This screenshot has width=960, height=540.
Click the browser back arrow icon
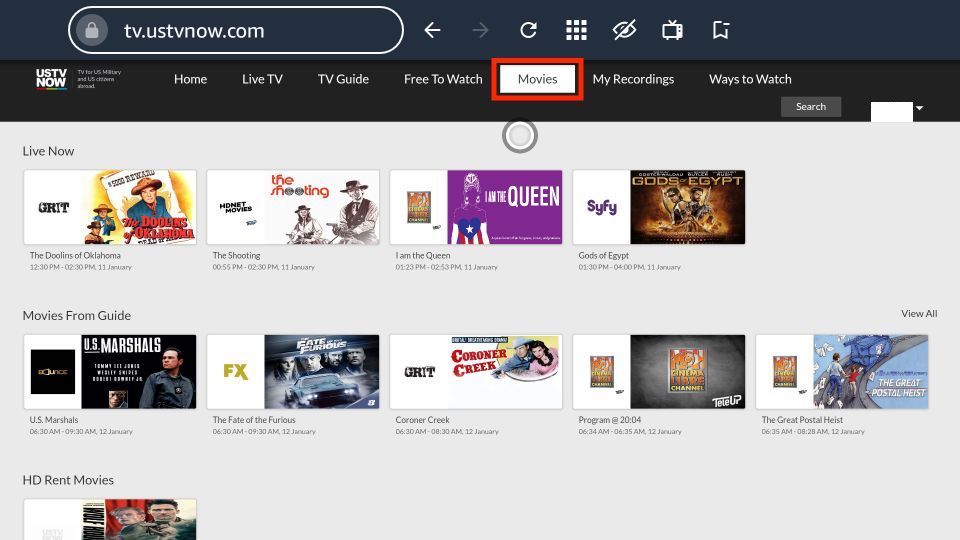point(432,31)
